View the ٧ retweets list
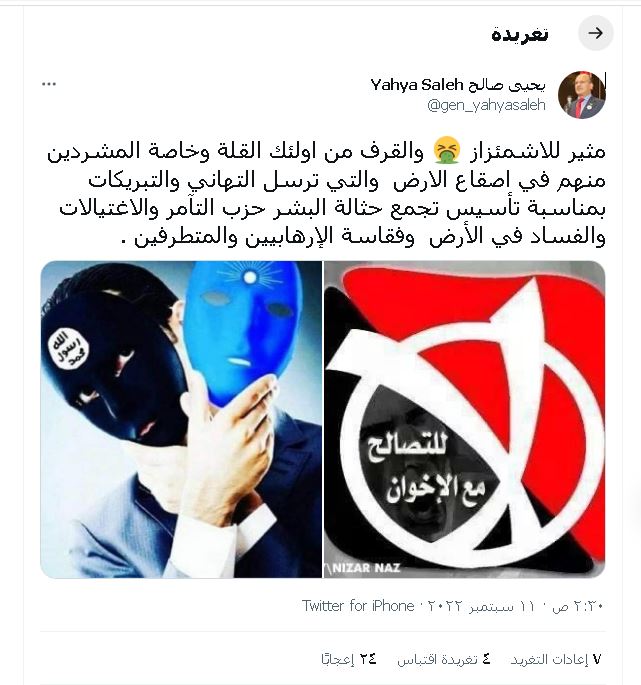 click(556, 659)
